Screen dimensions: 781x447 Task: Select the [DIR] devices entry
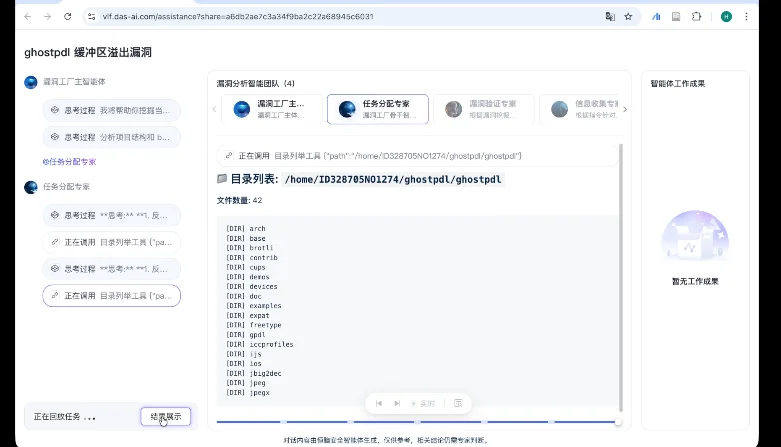tap(252, 287)
